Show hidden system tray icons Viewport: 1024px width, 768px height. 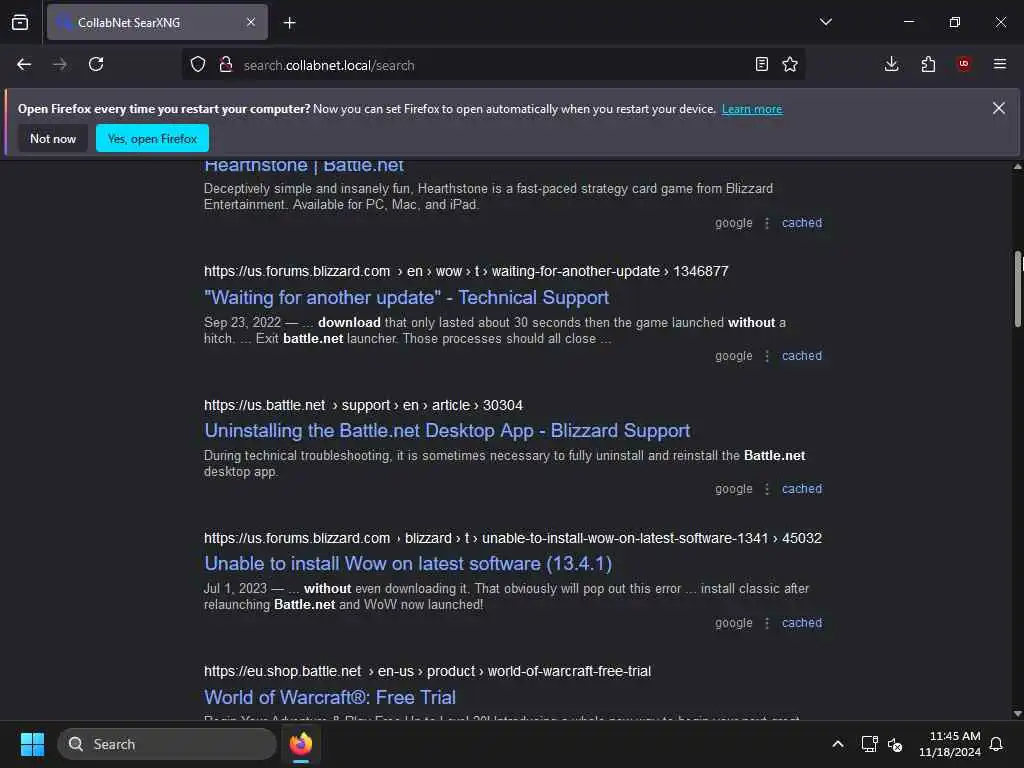[838, 744]
